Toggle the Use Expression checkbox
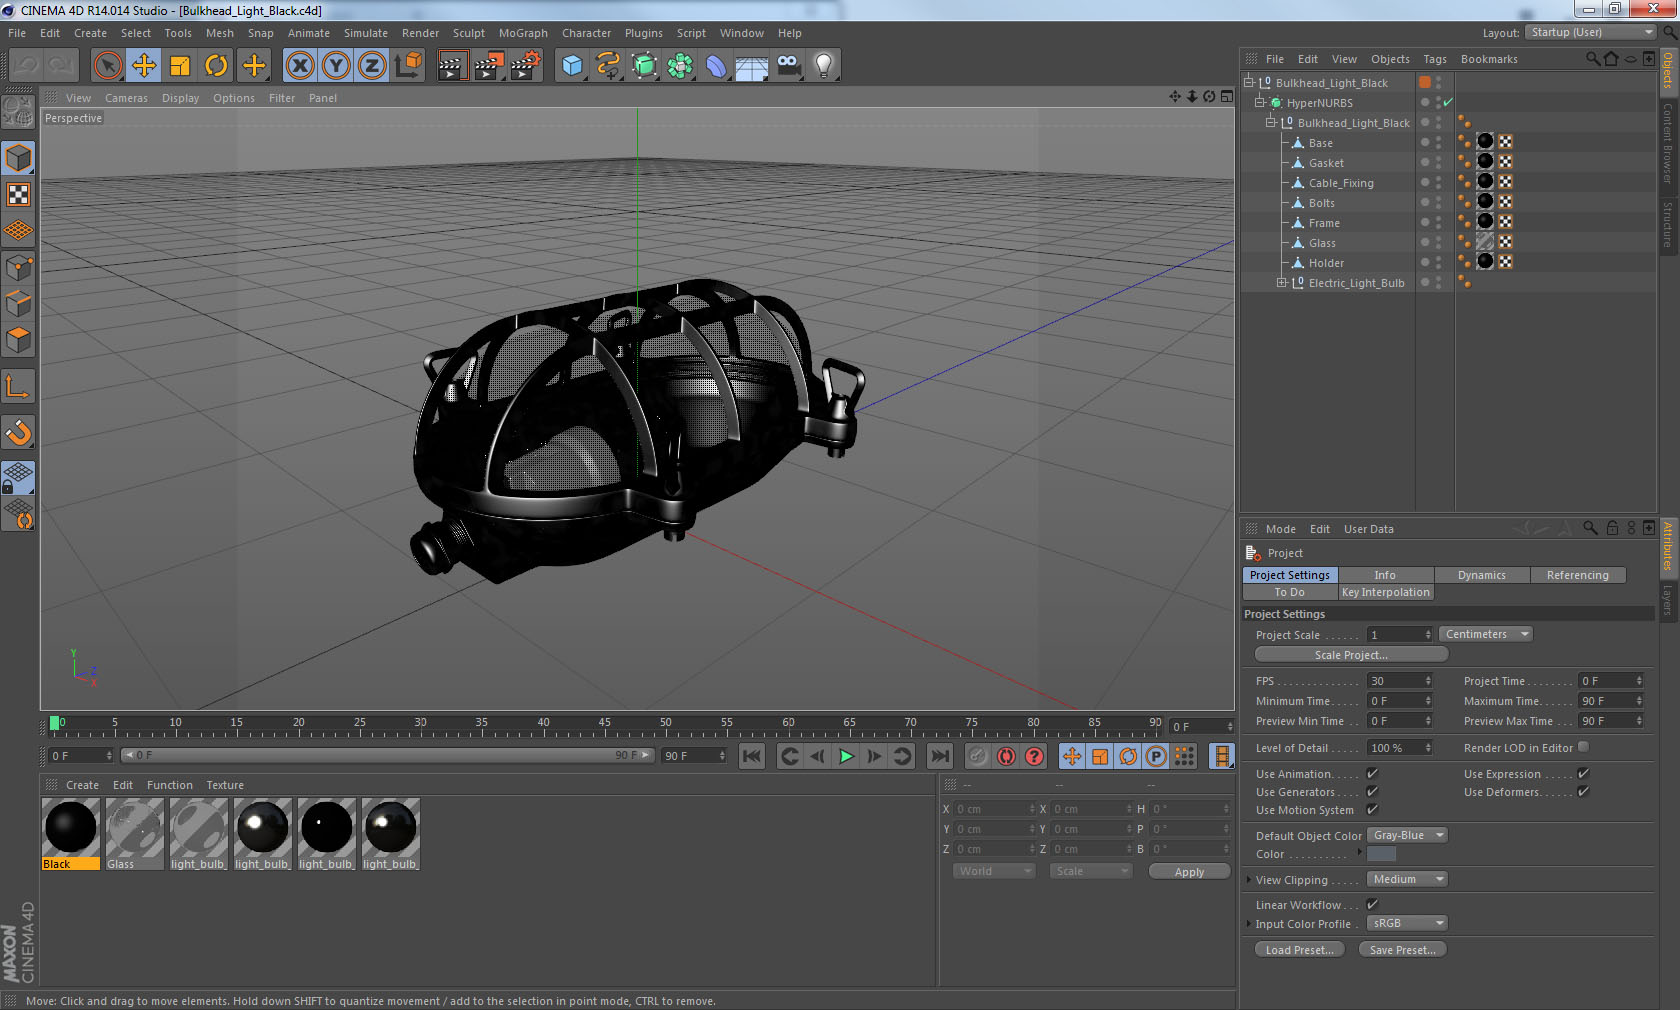Screen dimensions: 1680x1010 [1583, 774]
